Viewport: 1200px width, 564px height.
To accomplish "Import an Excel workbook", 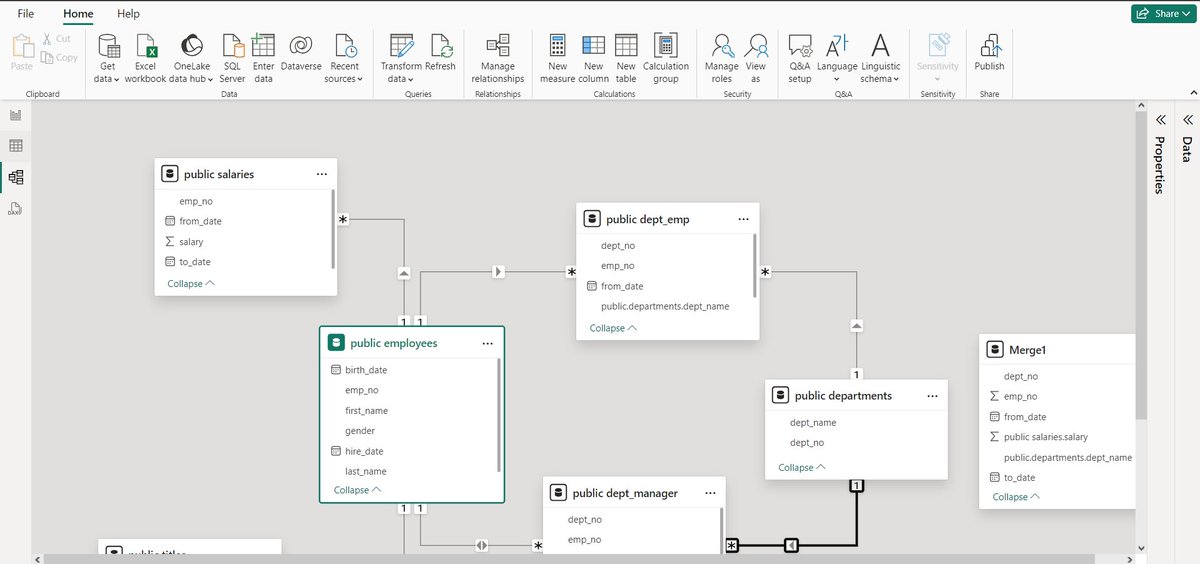I will tap(146, 58).
